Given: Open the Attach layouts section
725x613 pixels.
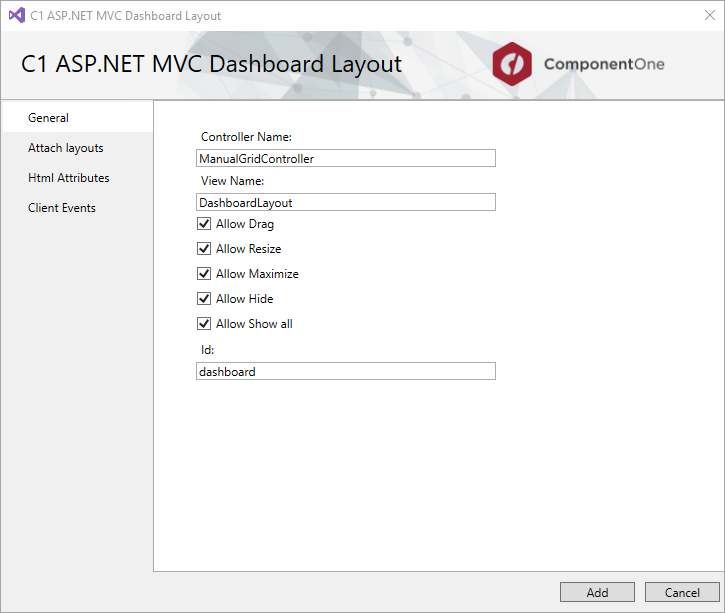Looking at the screenshot, I should (66, 148).
